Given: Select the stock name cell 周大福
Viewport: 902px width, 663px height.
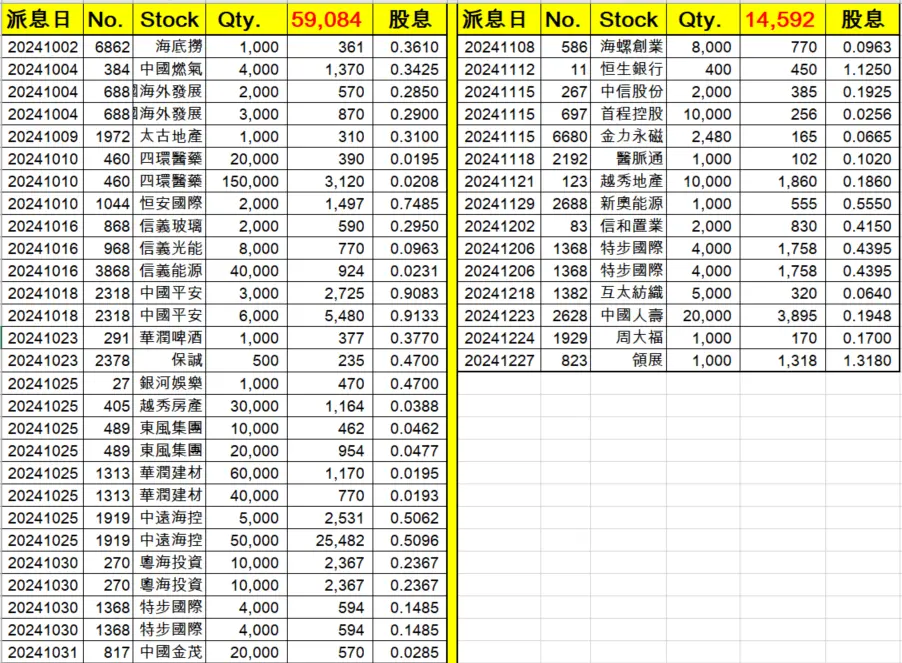Looking at the screenshot, I should coord(628,338).
